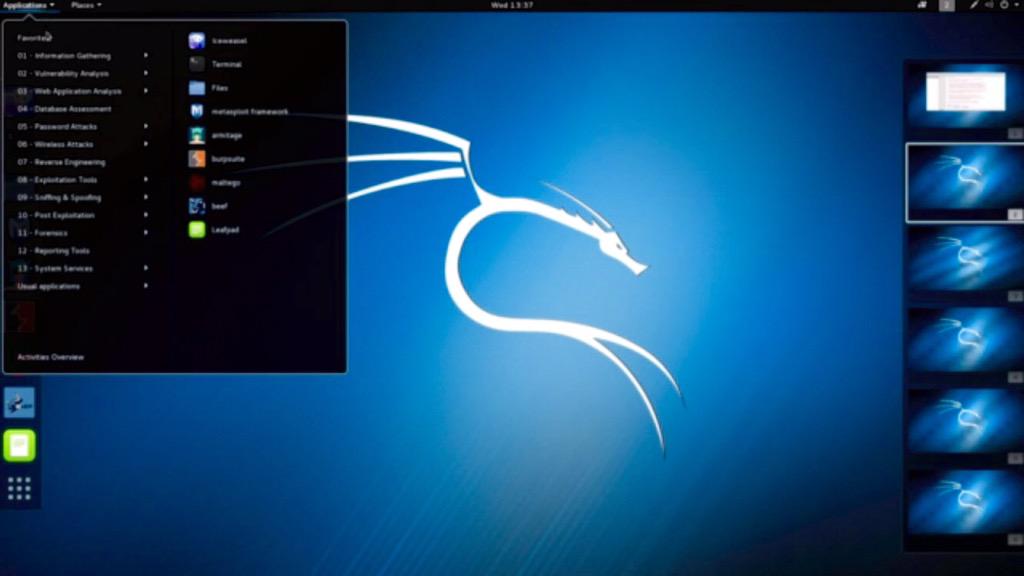Expand the Exploitation Tools category
Image resolution: width=1024 pixels, height=576 pixels.
pos(57,180)
